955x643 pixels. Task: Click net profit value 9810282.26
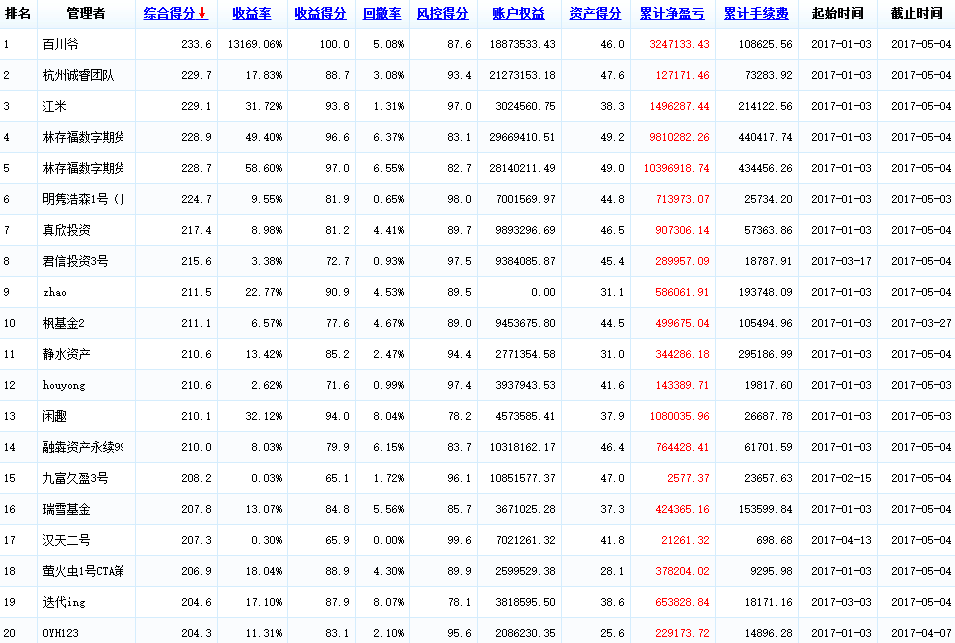pos(679,138)
